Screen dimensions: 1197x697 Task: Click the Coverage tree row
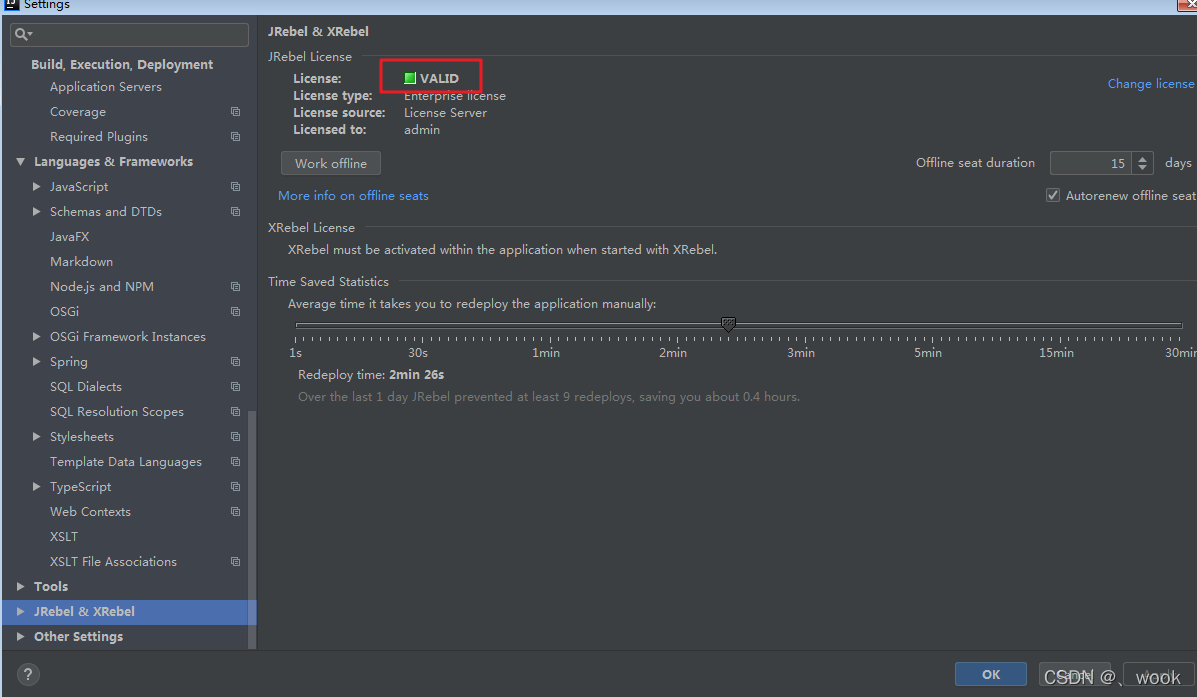(129, 111)
